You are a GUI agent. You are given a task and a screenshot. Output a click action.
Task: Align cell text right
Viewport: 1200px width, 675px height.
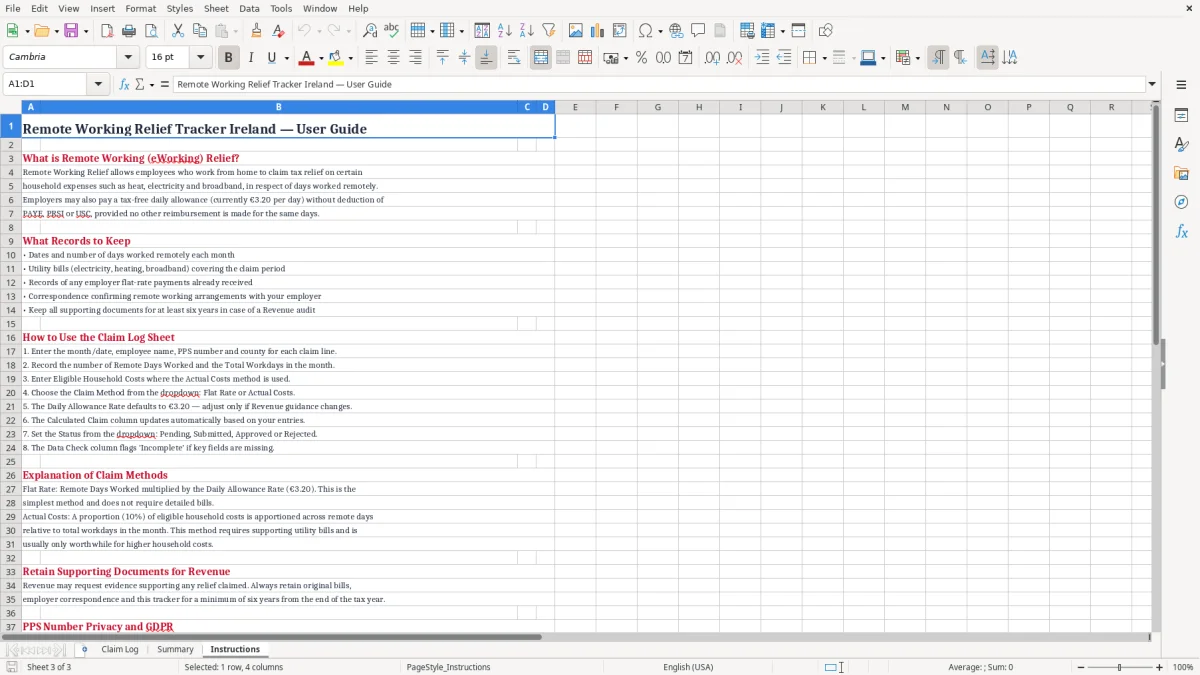coord(415,58)
